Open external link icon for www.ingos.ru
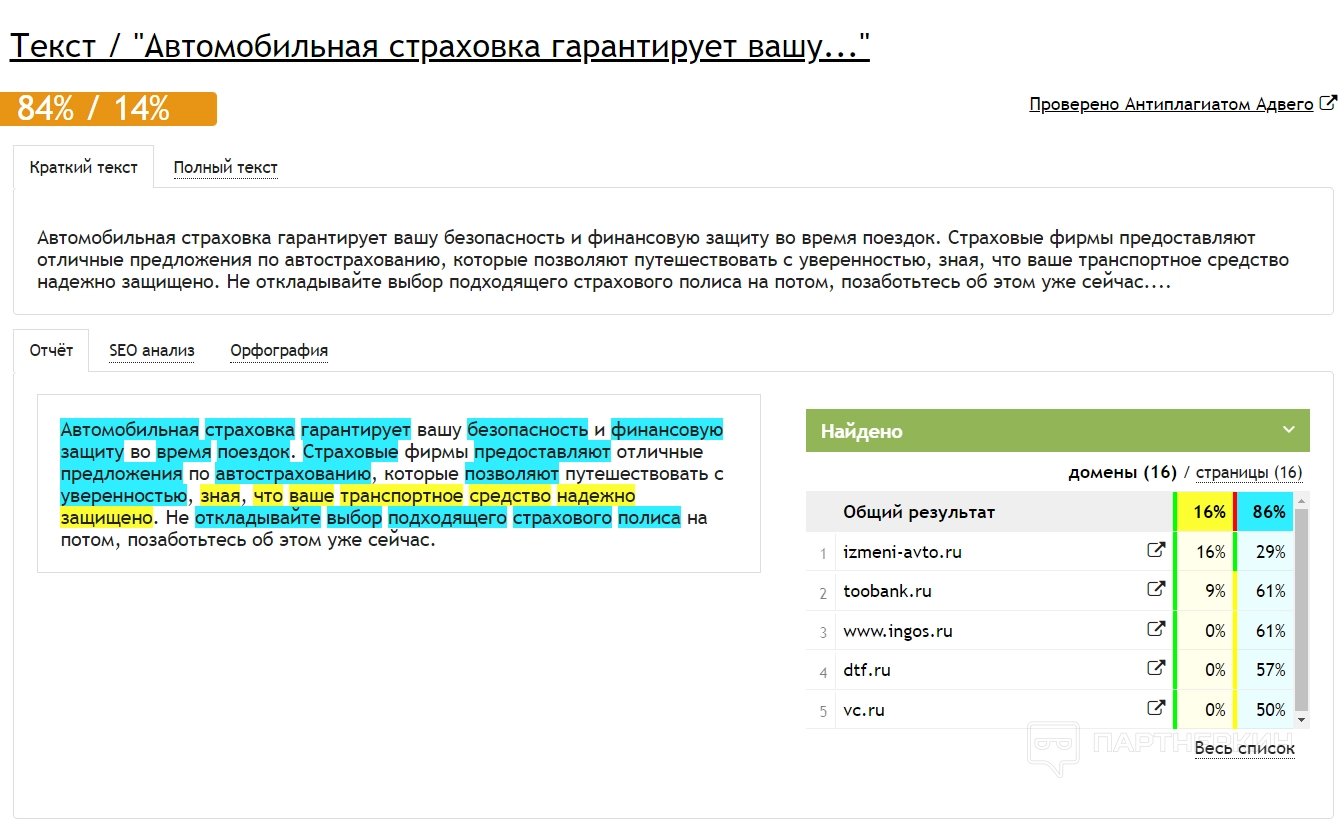 click(1156, 630)
